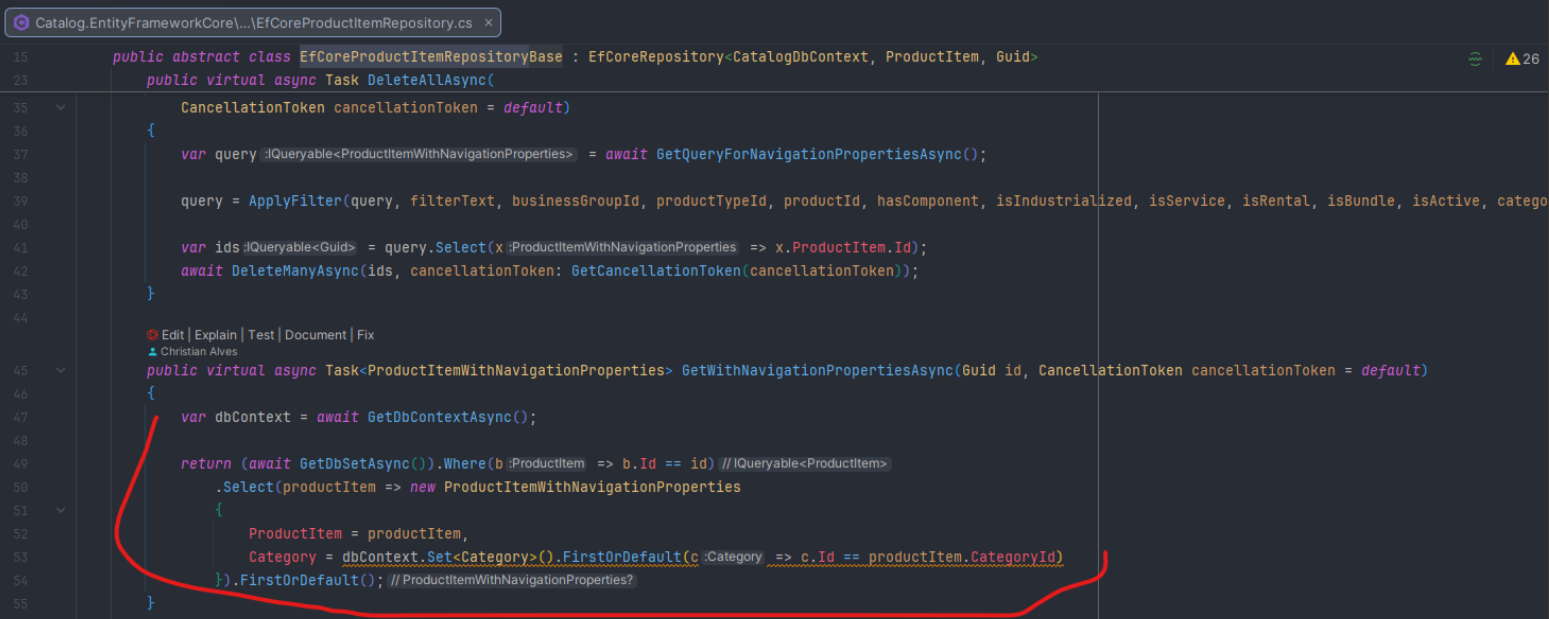
Task: Click line number 23 in the gutter
Action: click(x=21, y=80)
